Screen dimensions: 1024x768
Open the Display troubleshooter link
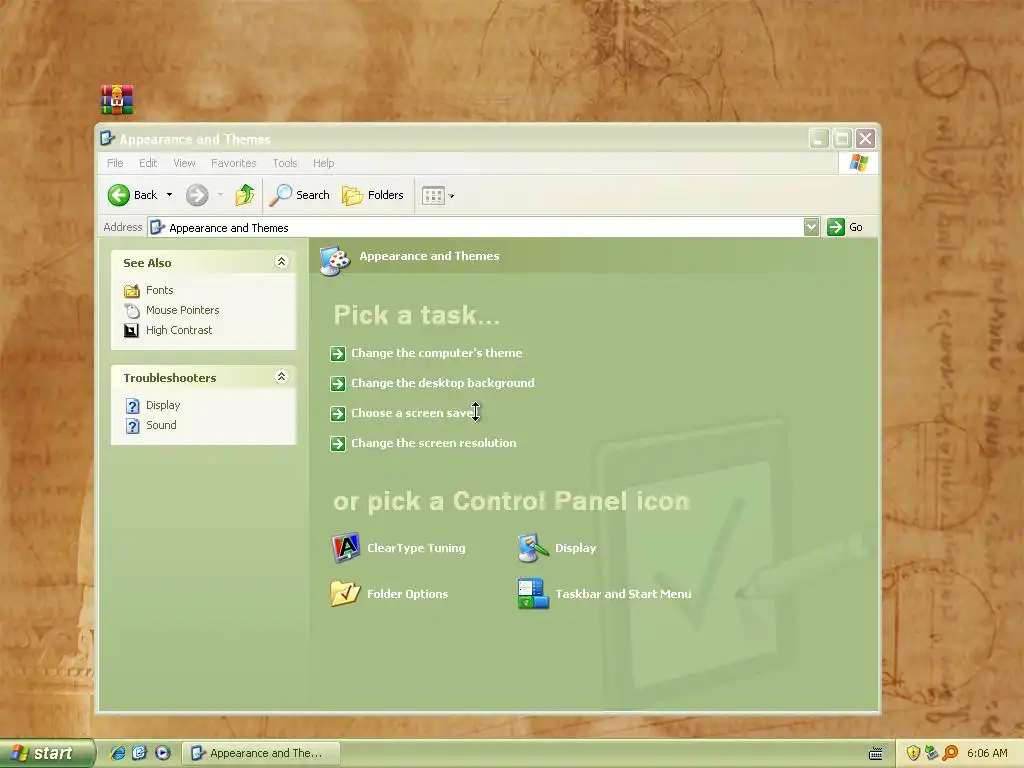click(x=163, y=405)
